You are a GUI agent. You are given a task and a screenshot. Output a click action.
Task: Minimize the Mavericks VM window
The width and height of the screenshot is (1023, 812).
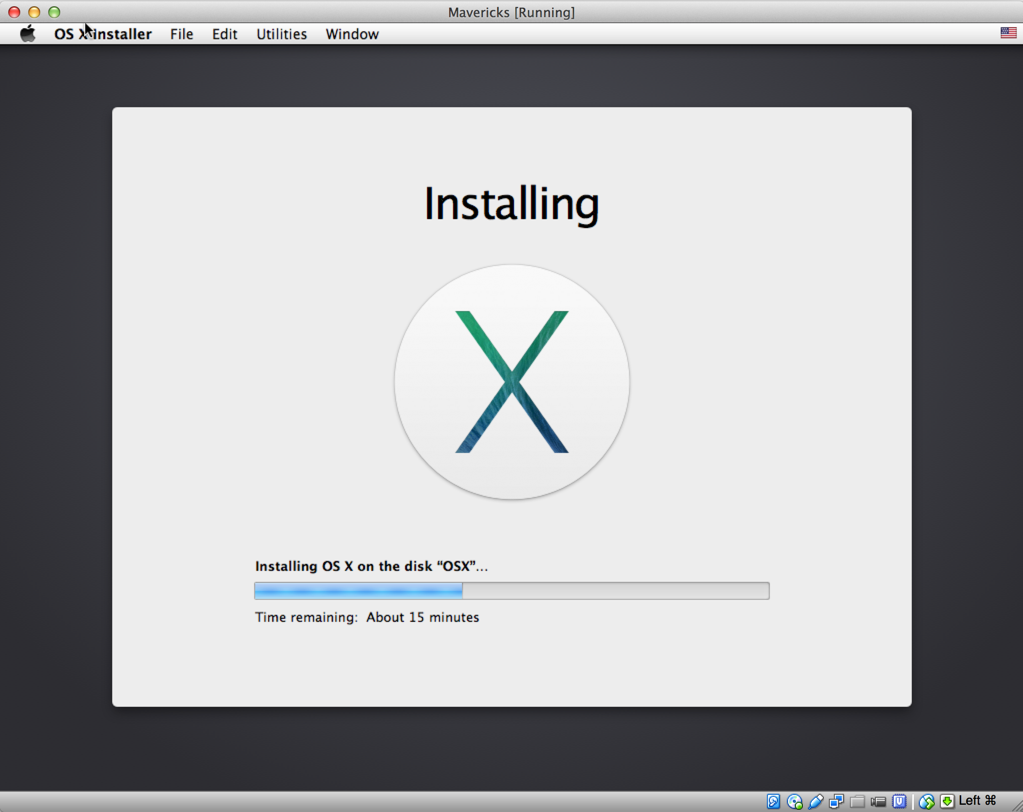[34, 12]
